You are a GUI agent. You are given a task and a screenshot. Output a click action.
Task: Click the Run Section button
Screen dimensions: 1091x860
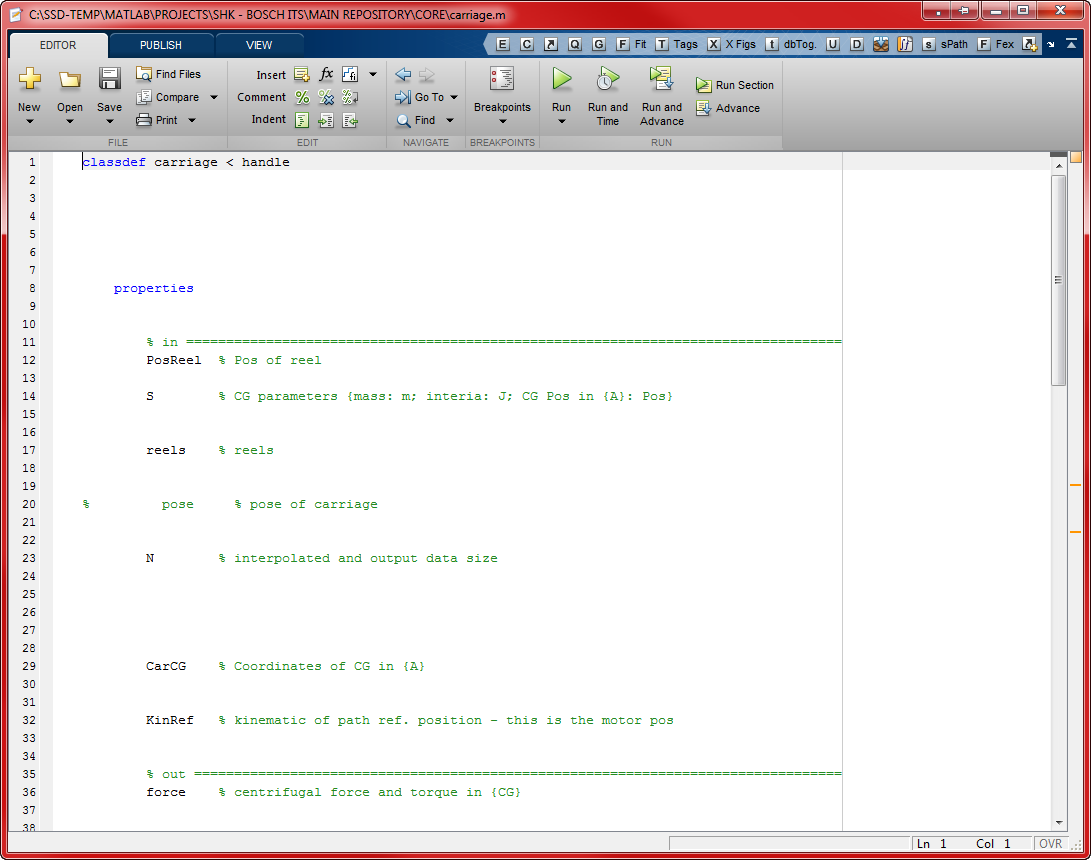point(735,85)
